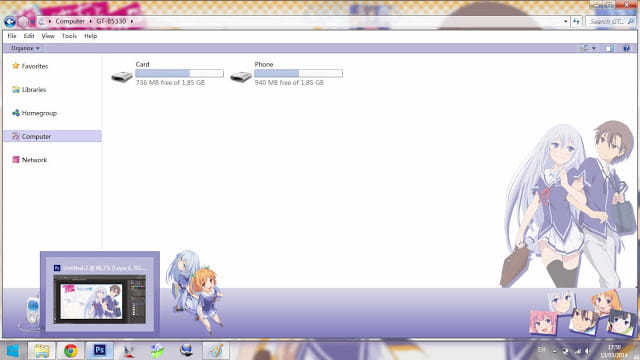Screen dimensions: 640x360
Task: Expand the address bar history dropdown
Action: pyautogui.click(x=565, y=21)
